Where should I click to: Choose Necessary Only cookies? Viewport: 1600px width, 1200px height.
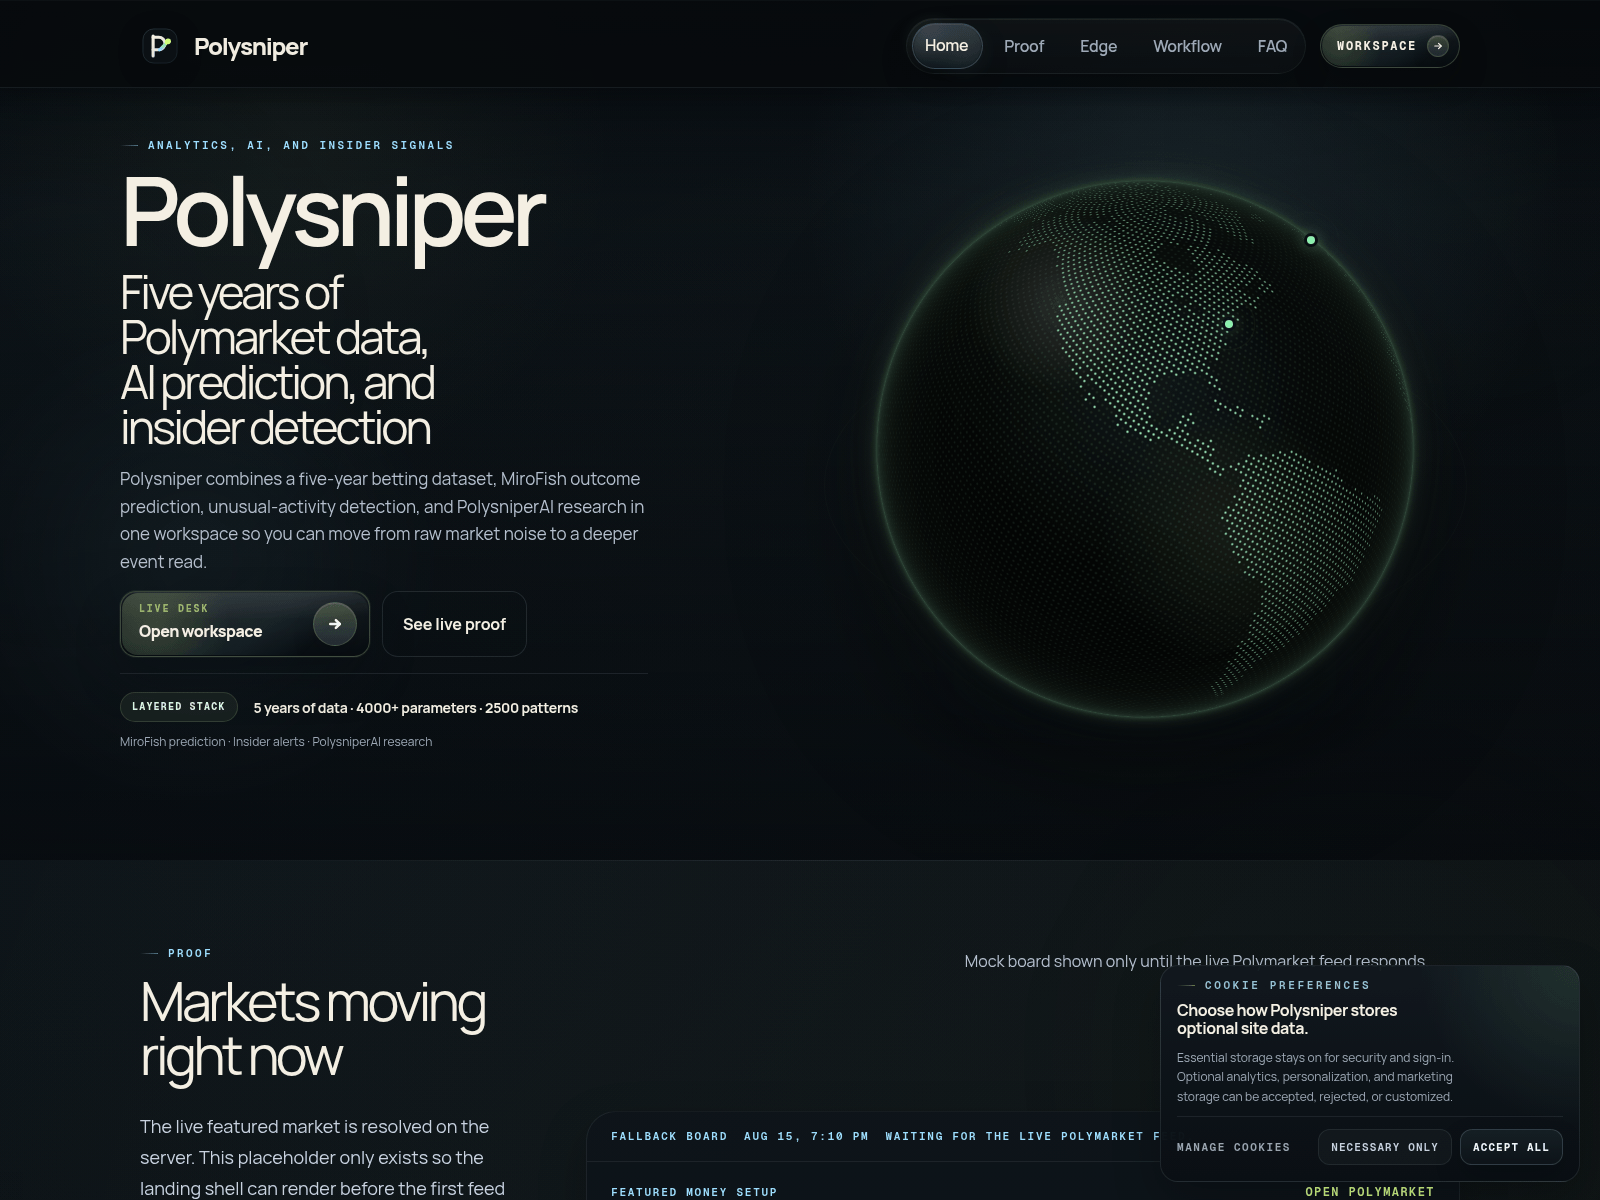pyautogui.click(x=1384, y=1147)
